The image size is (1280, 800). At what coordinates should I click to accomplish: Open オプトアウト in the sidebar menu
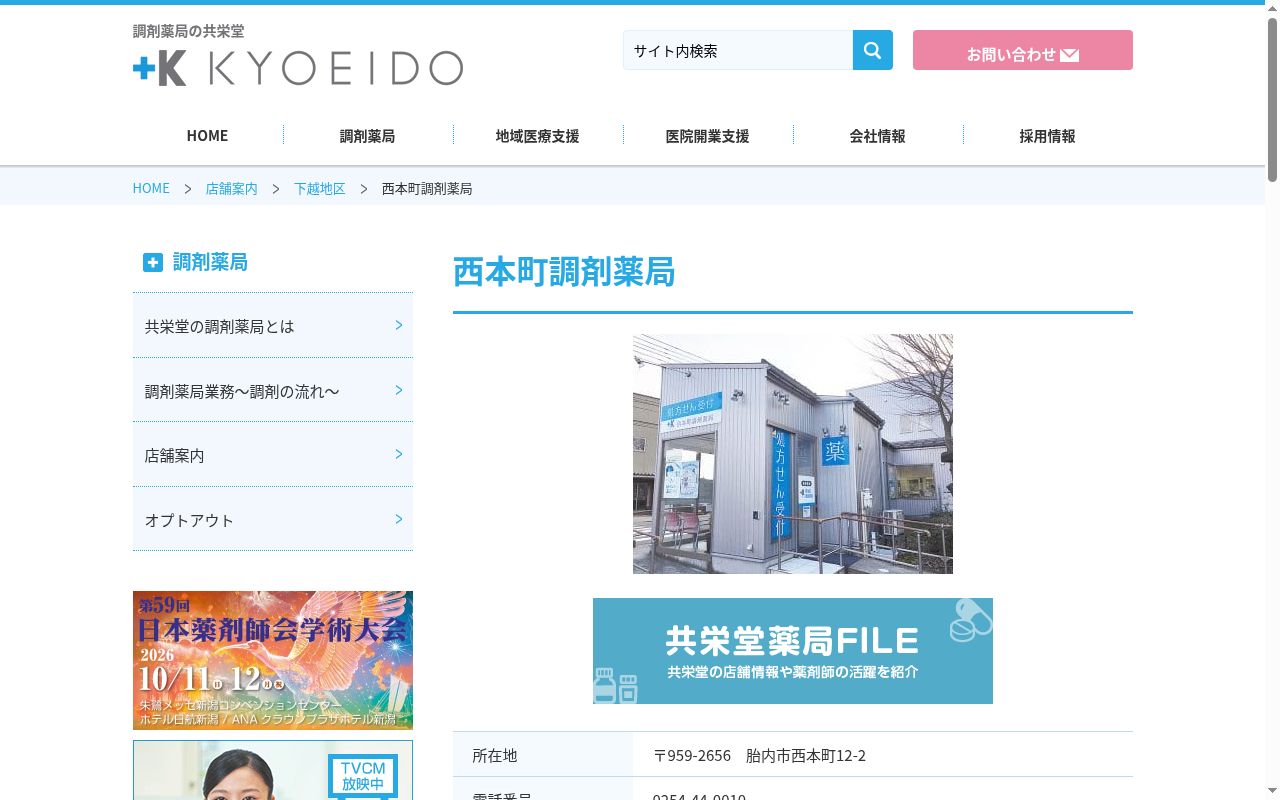(273, 520)
